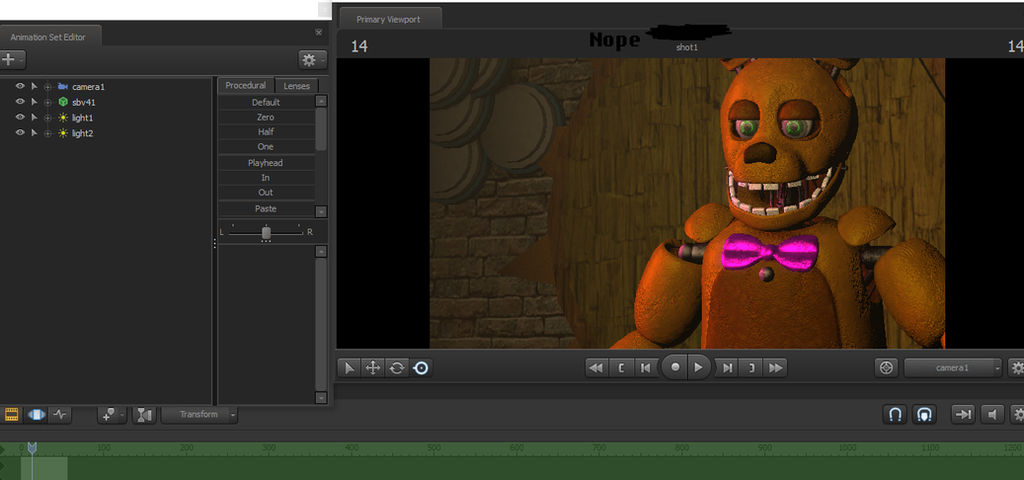Apply the Out procedural preset

266,193
